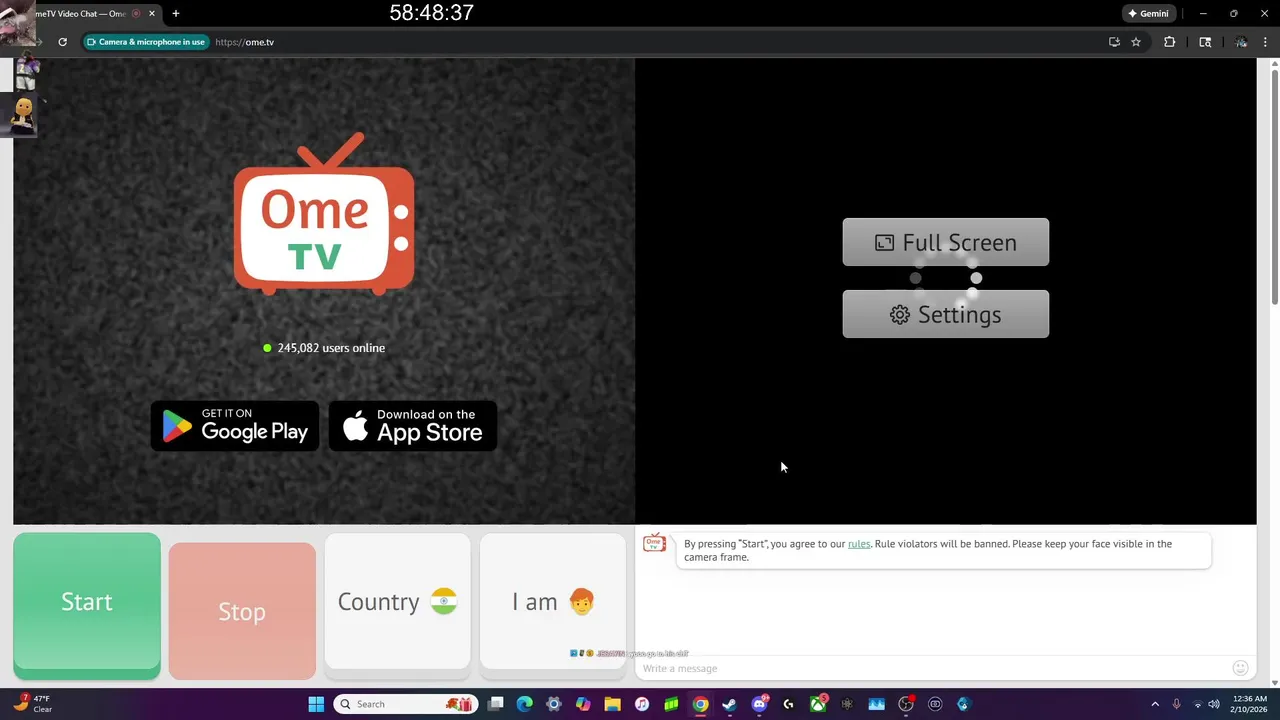This screenshot has width=1280, height=720.
Task: Open the Xbox app from the taskbar
Action: coord(818,704)
